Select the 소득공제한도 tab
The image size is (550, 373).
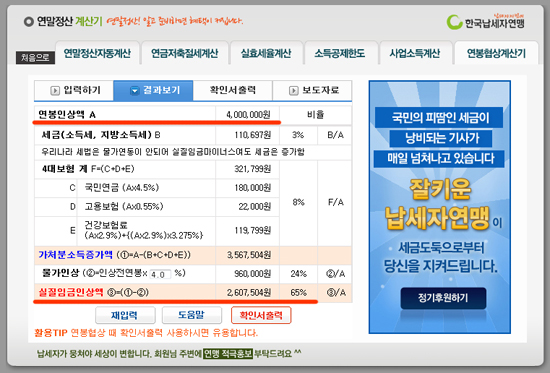point(340,53)
